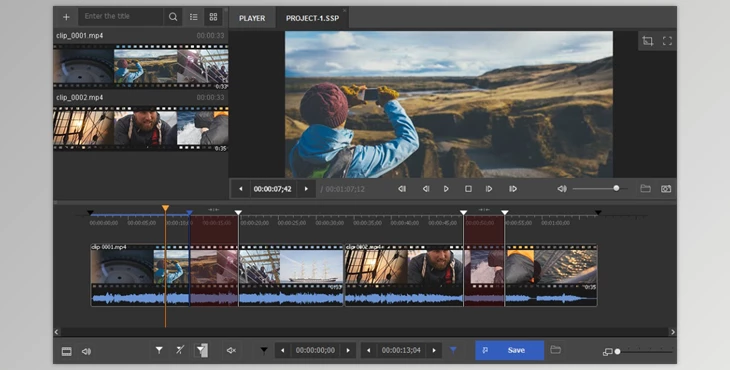The image size is (730, 370).
Task: Switch media library to list view
Action: (194, 17)
